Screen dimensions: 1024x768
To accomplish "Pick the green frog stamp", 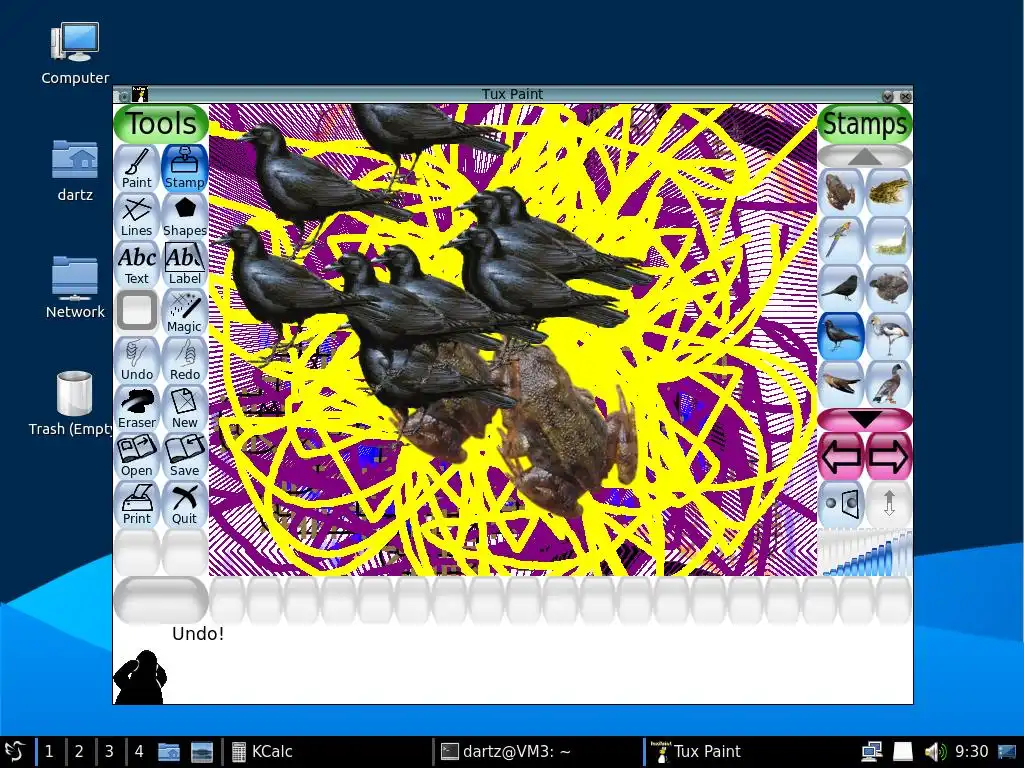I will (889, 192).
